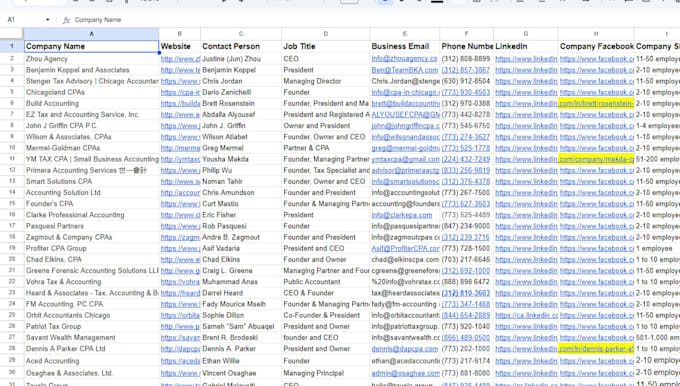Select the Managing Director job title cell
The width and height of the screenshot is (680, 386).
[x=325, y=81]
